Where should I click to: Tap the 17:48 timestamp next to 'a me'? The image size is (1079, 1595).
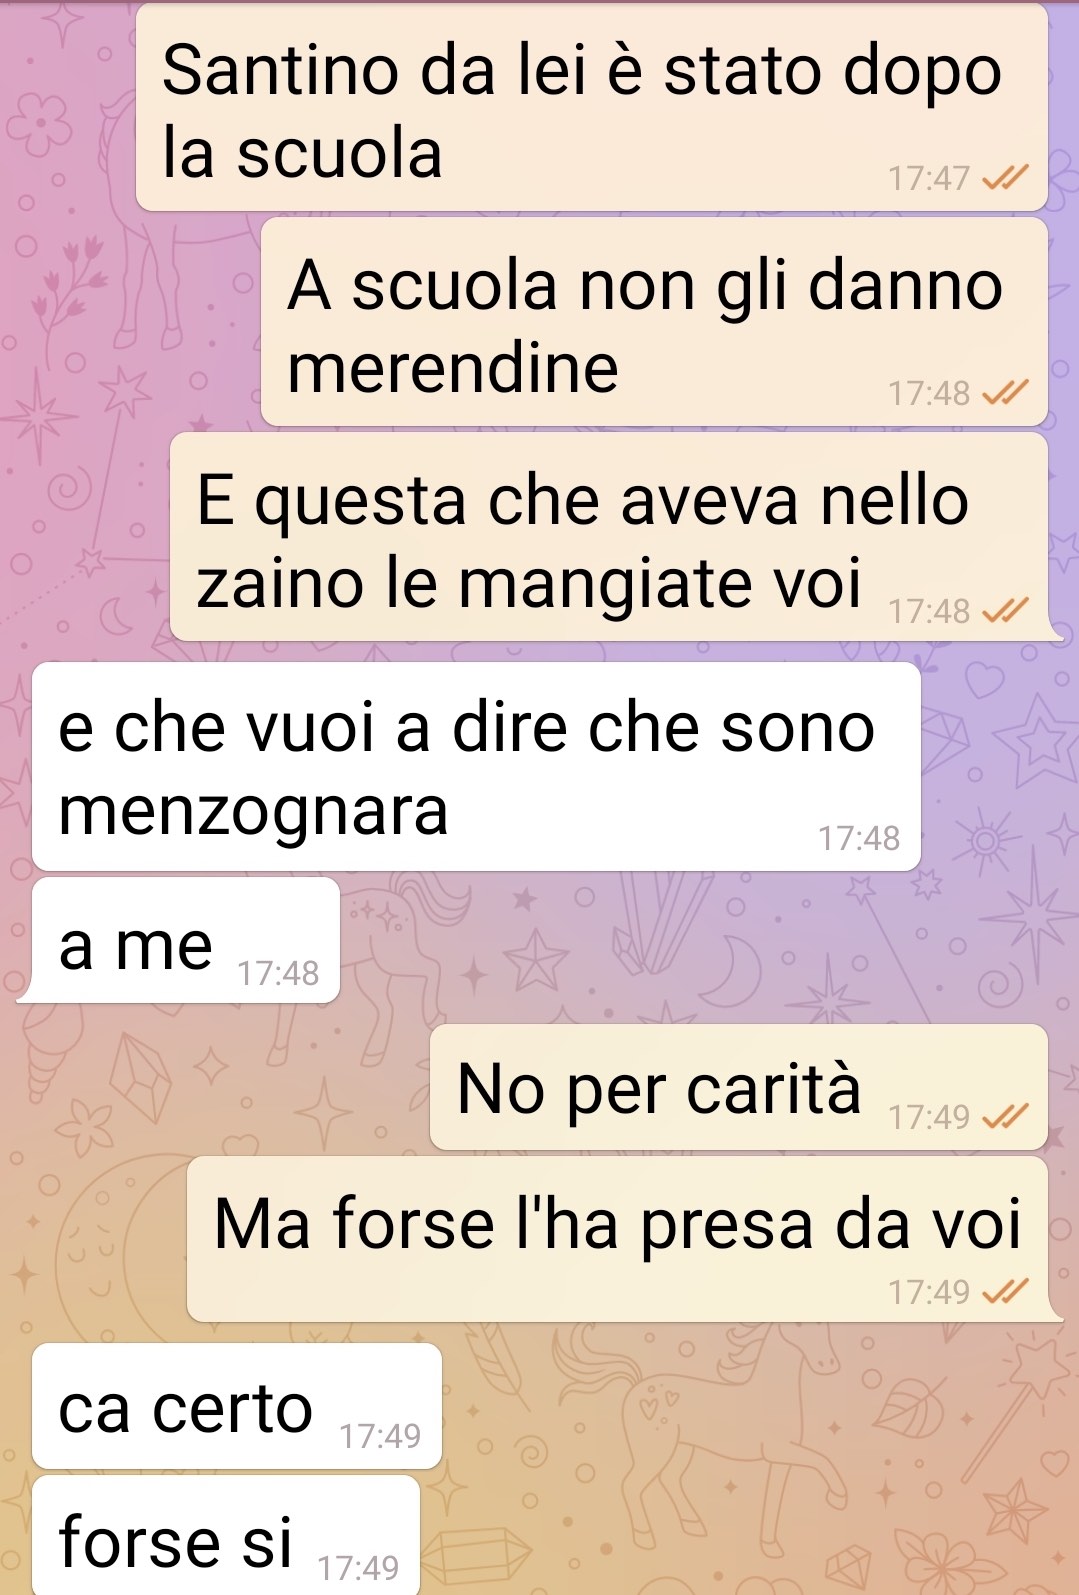coord(278,973)
